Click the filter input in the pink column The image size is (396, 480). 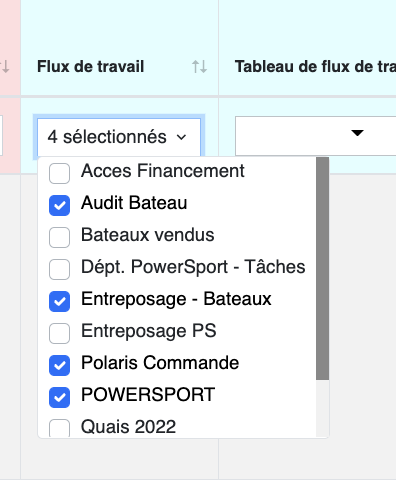click(1, 135)
